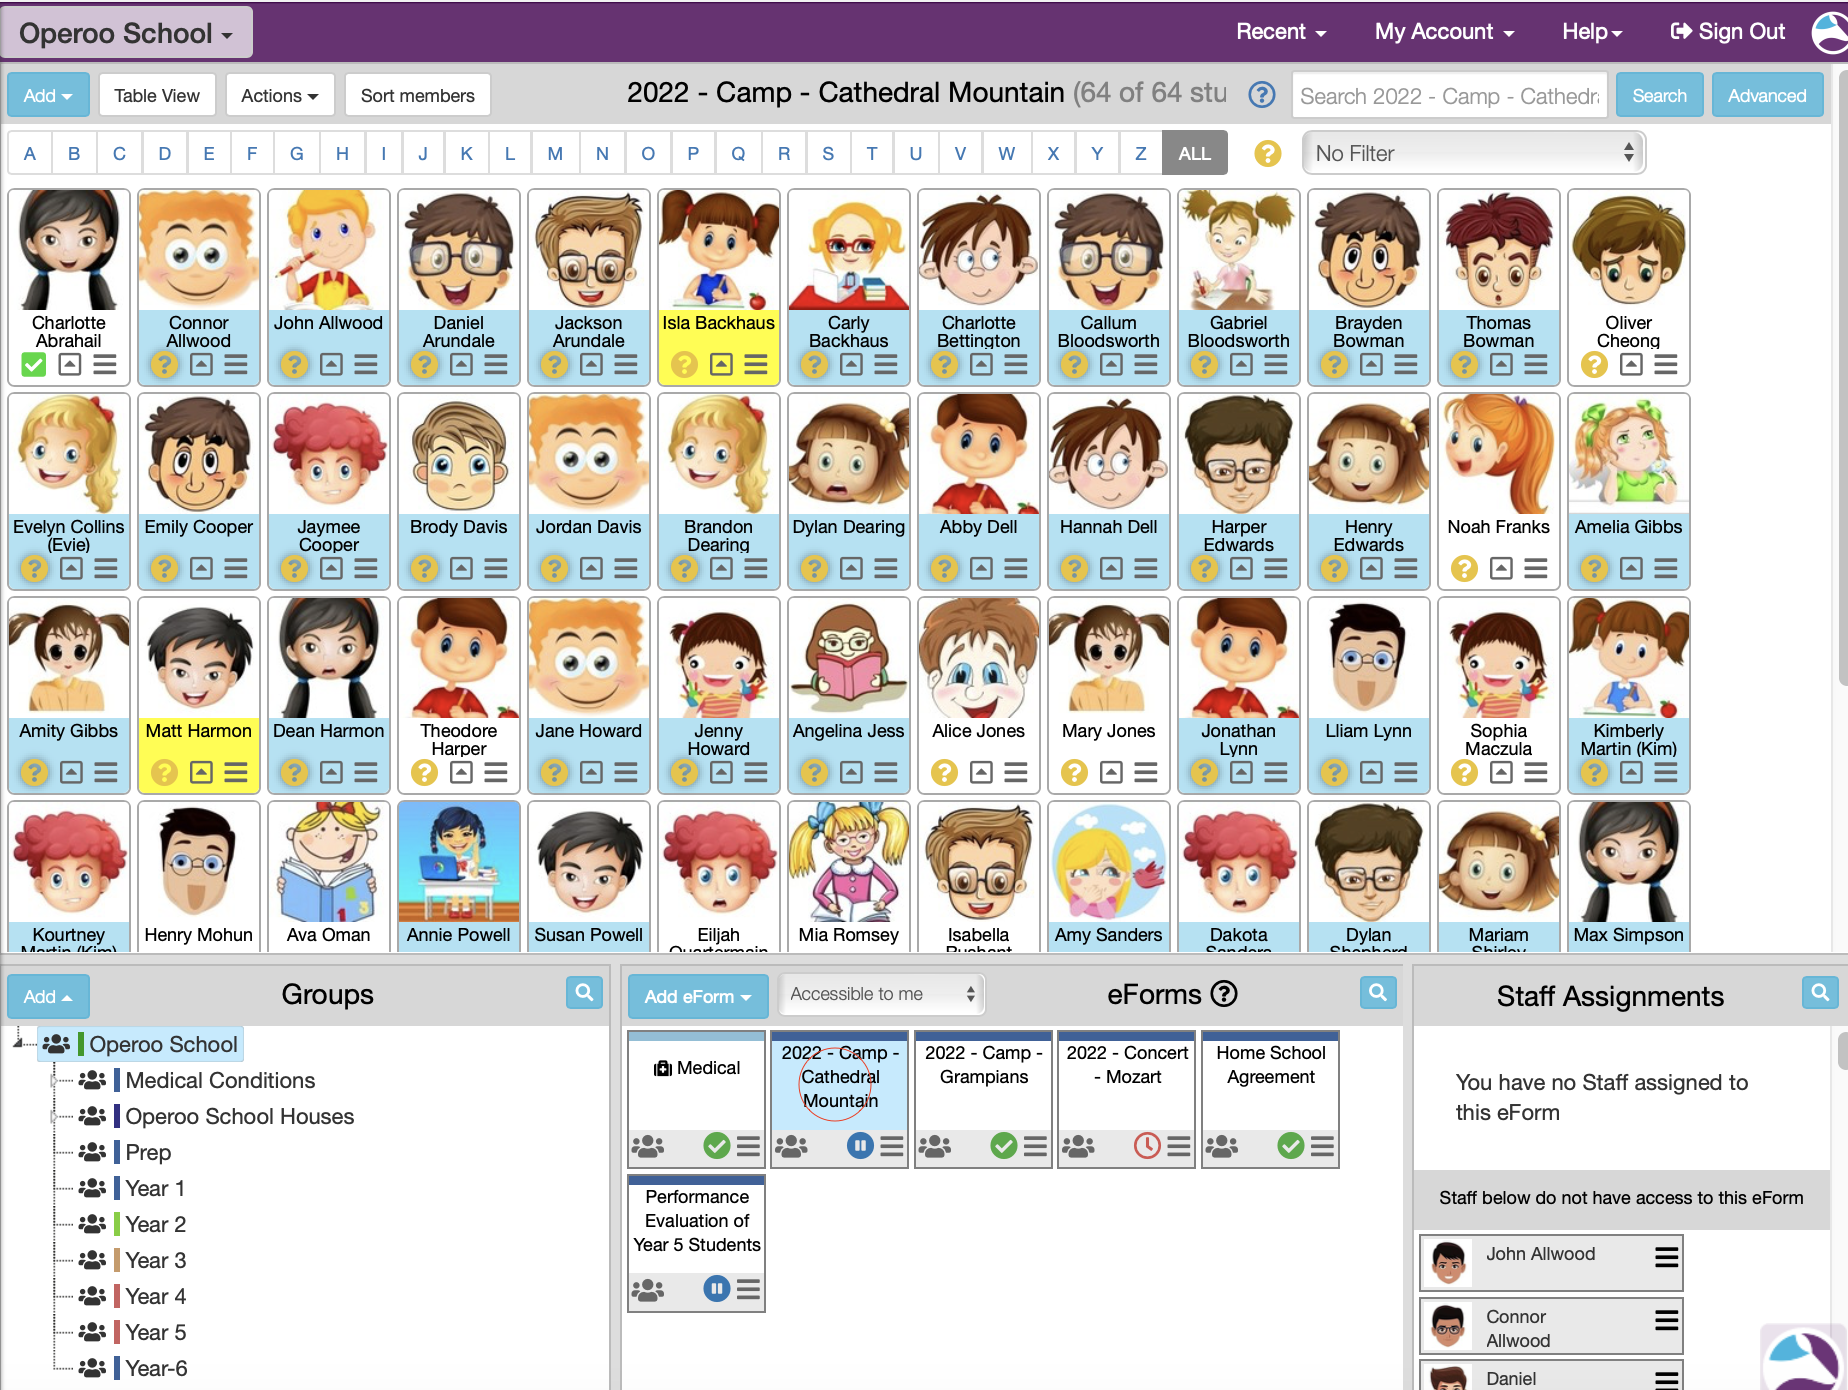This screenshot has height=1390, width=1848.
Task: Toggle green checkmark for Charlotte Abrahail
Action: (x=34, y=365)
